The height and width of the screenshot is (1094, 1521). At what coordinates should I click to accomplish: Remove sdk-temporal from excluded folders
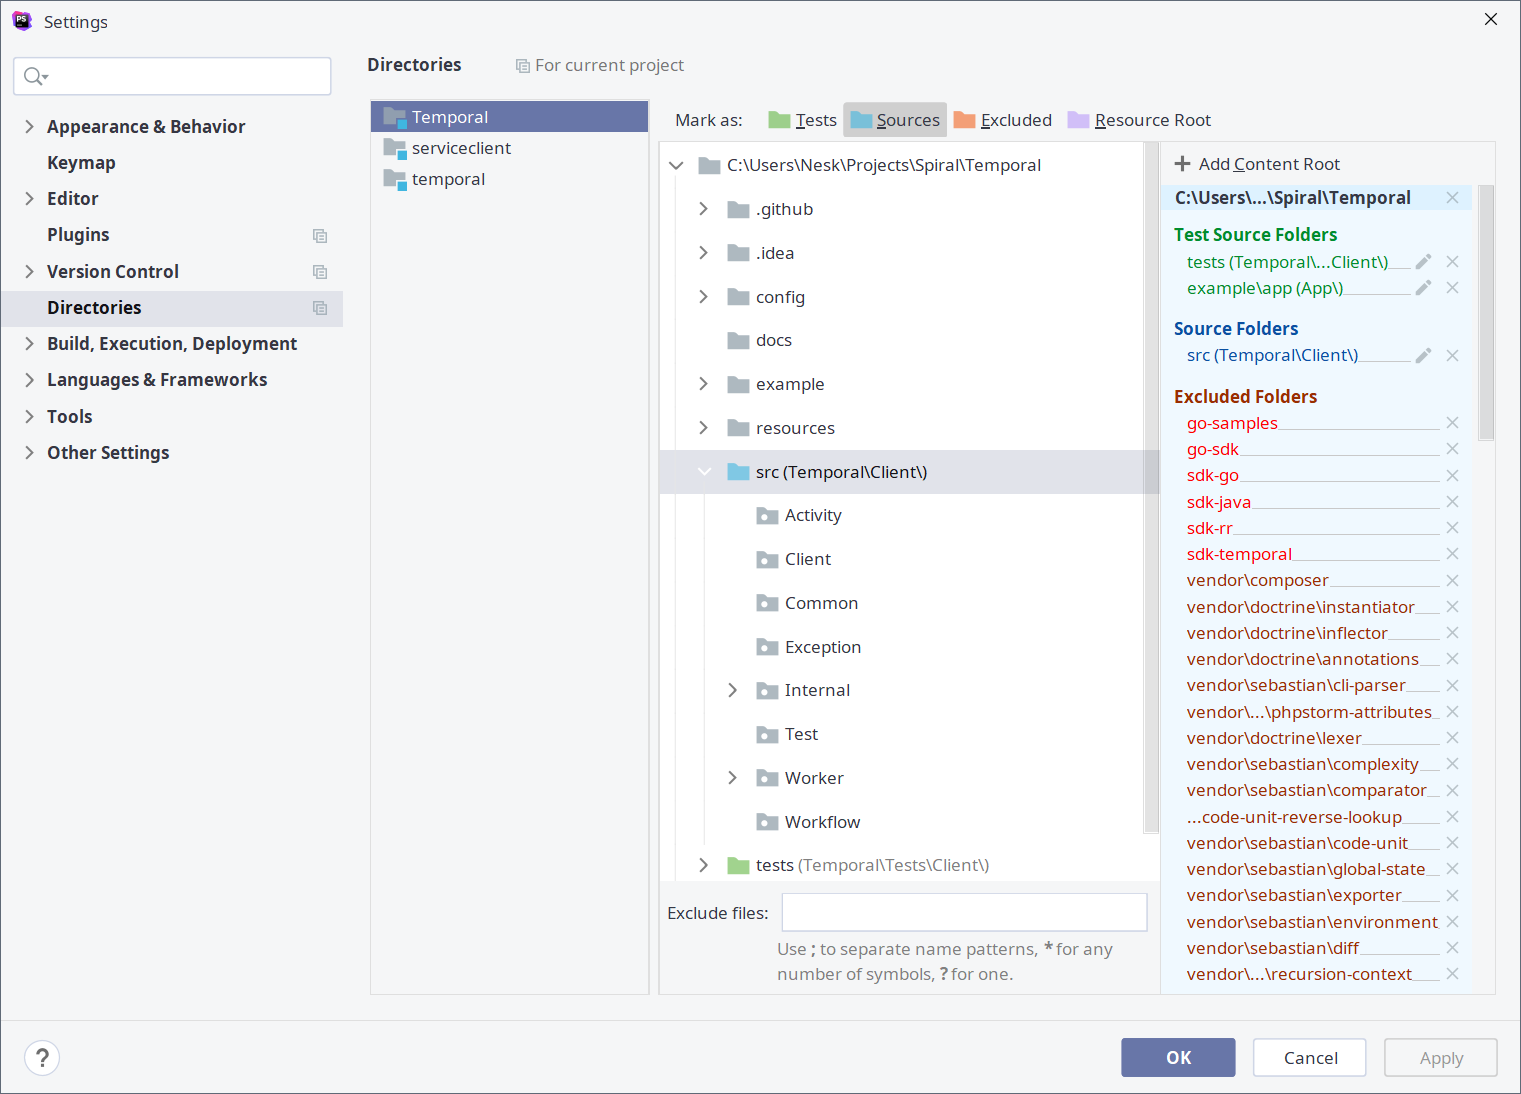pos(1452,554)
